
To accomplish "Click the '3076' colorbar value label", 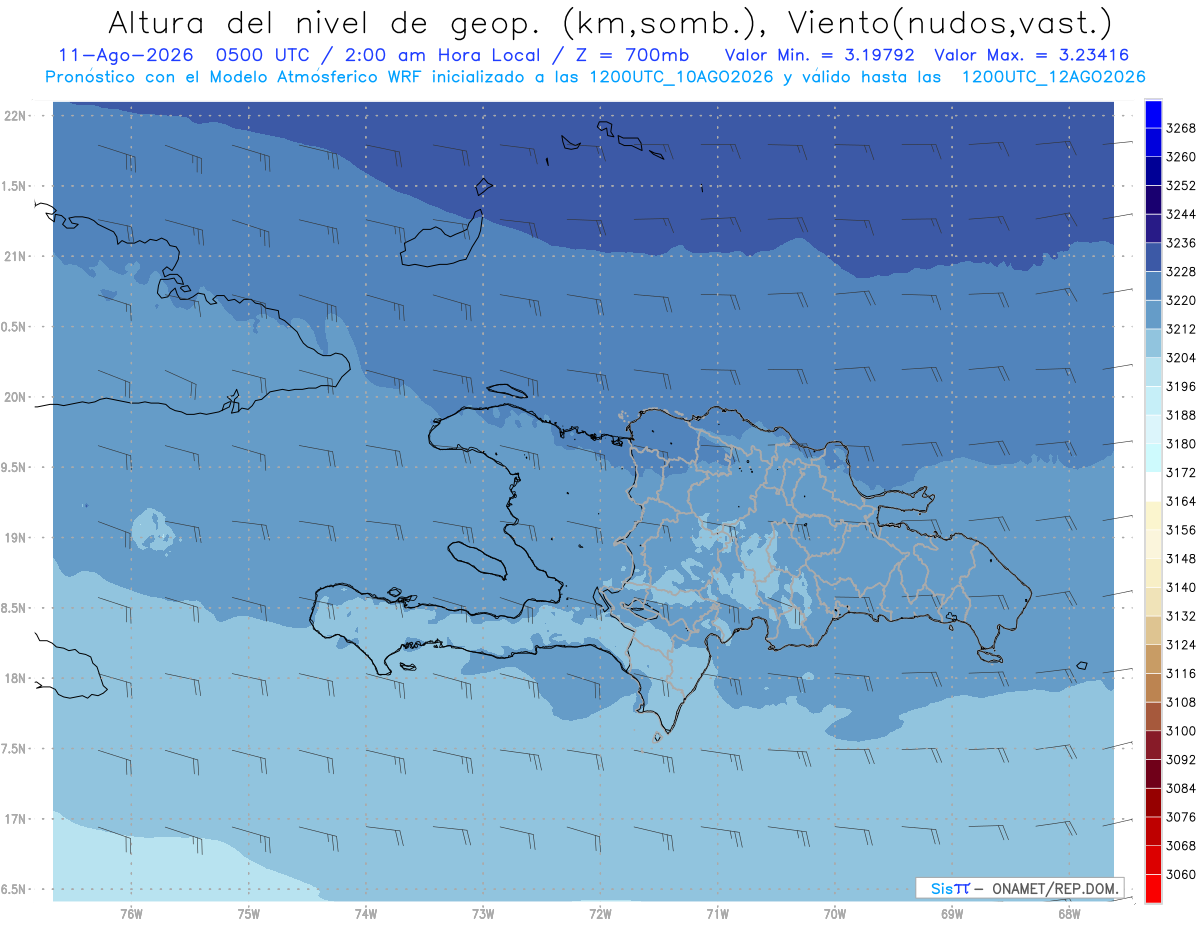I will (x=1181, y=817).
